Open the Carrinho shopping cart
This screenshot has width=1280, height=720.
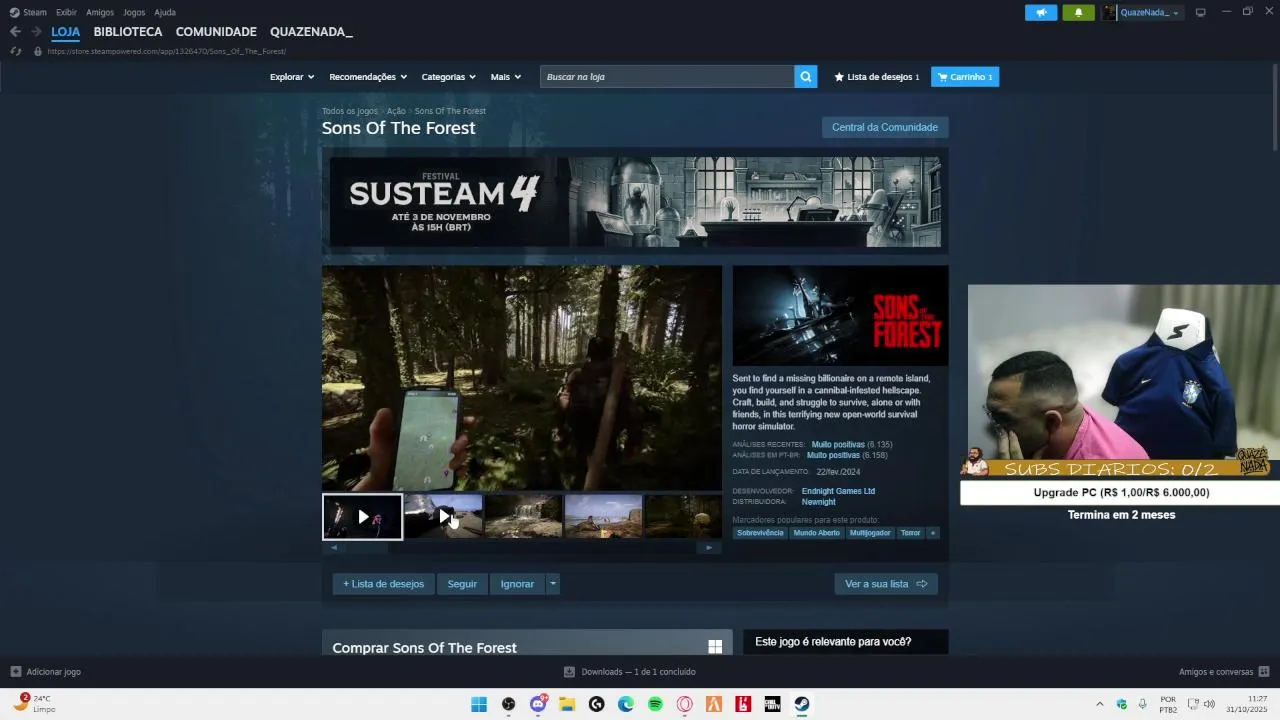point(965,77)
